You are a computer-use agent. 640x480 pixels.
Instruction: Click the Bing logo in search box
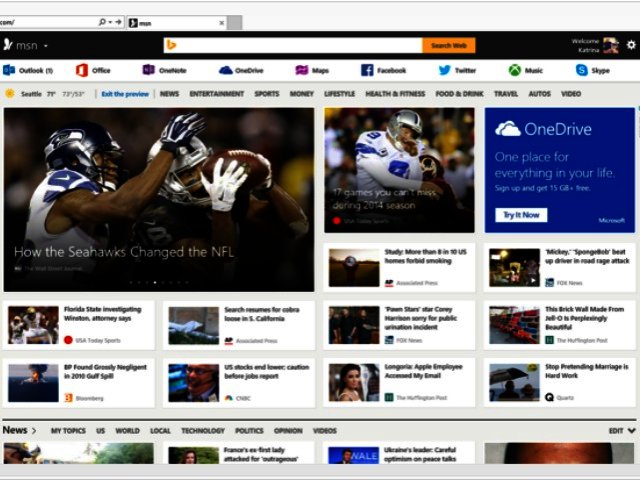click(x=171, y=45)
